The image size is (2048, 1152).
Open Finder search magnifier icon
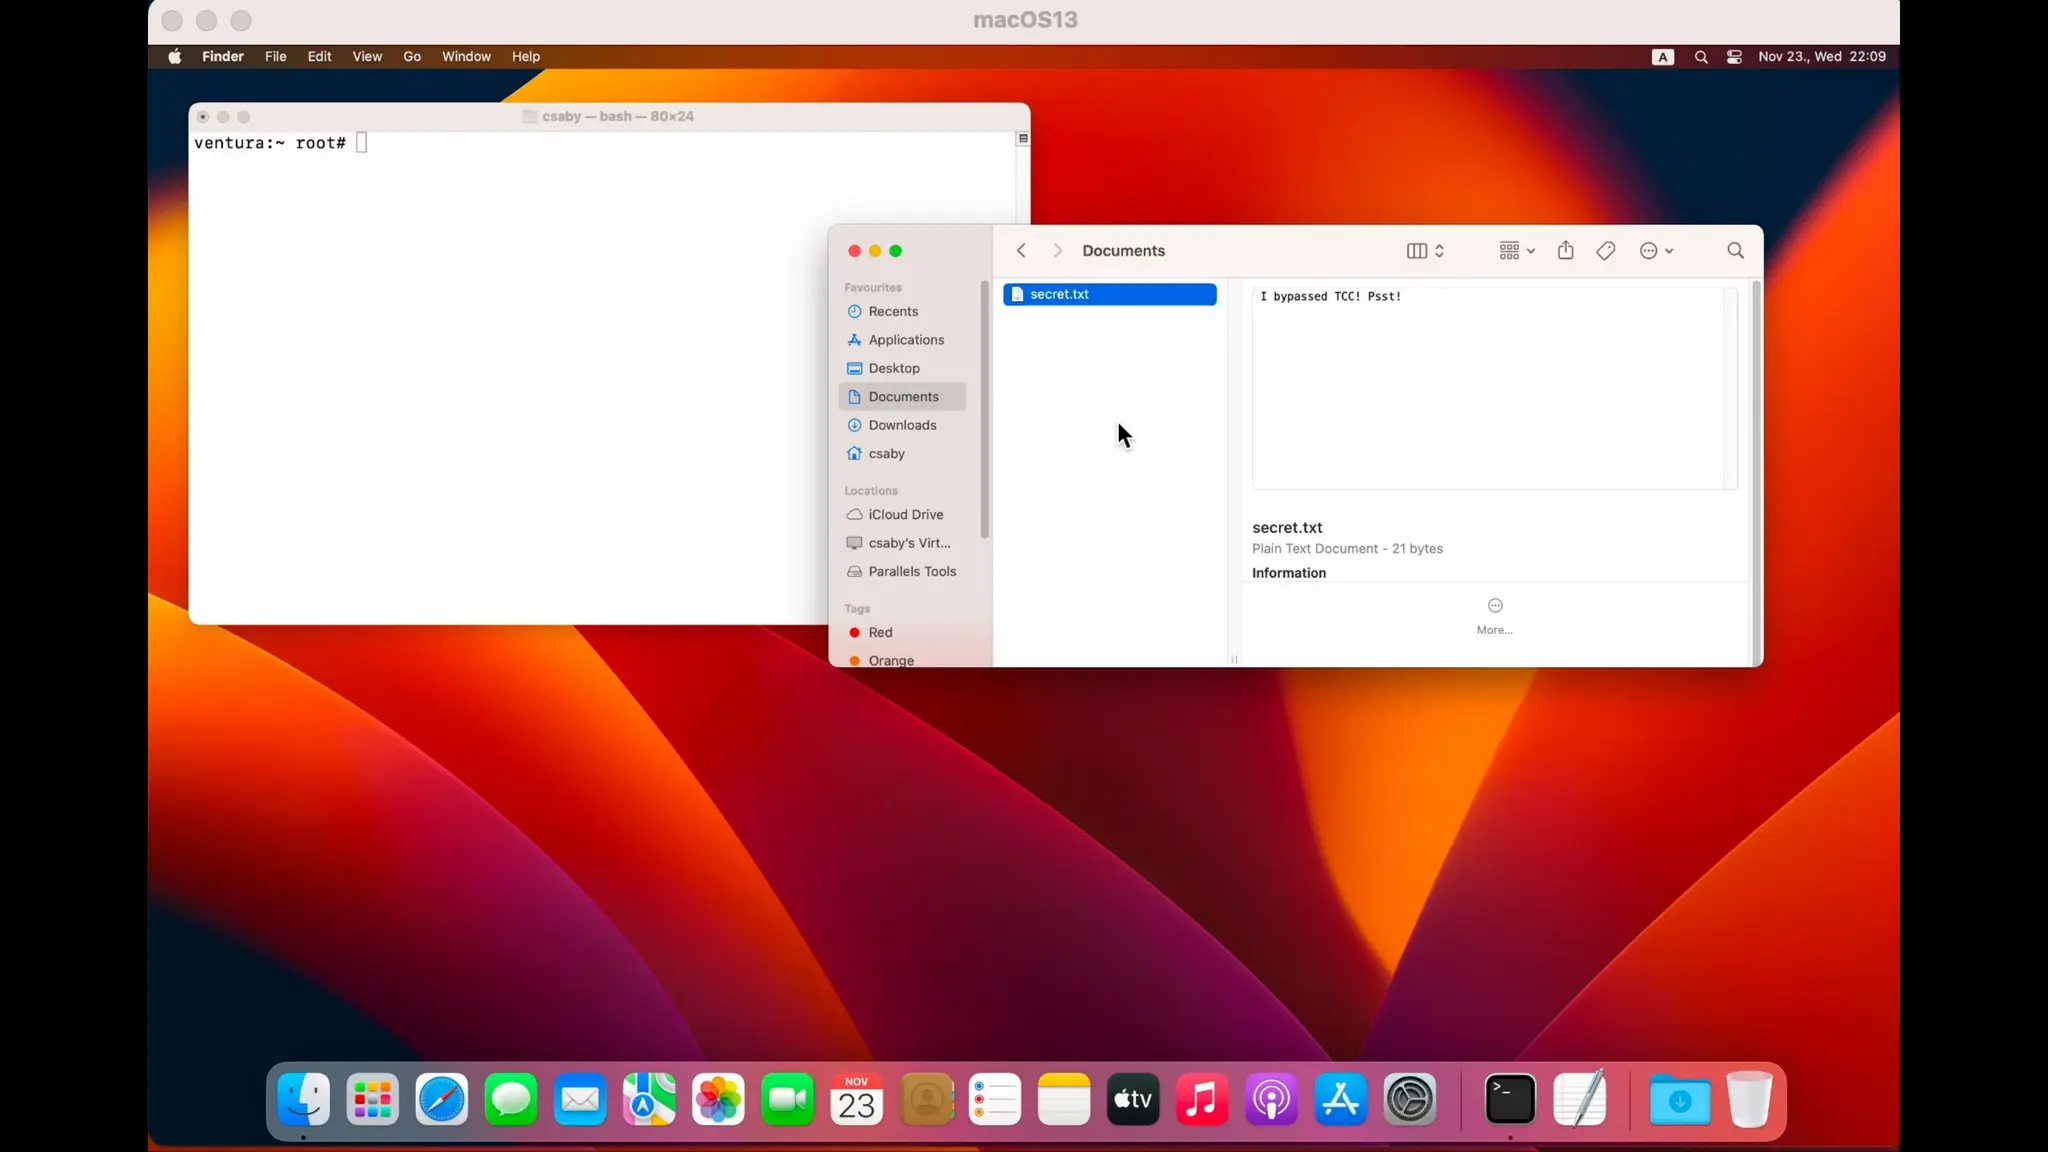coord(1735,251)
